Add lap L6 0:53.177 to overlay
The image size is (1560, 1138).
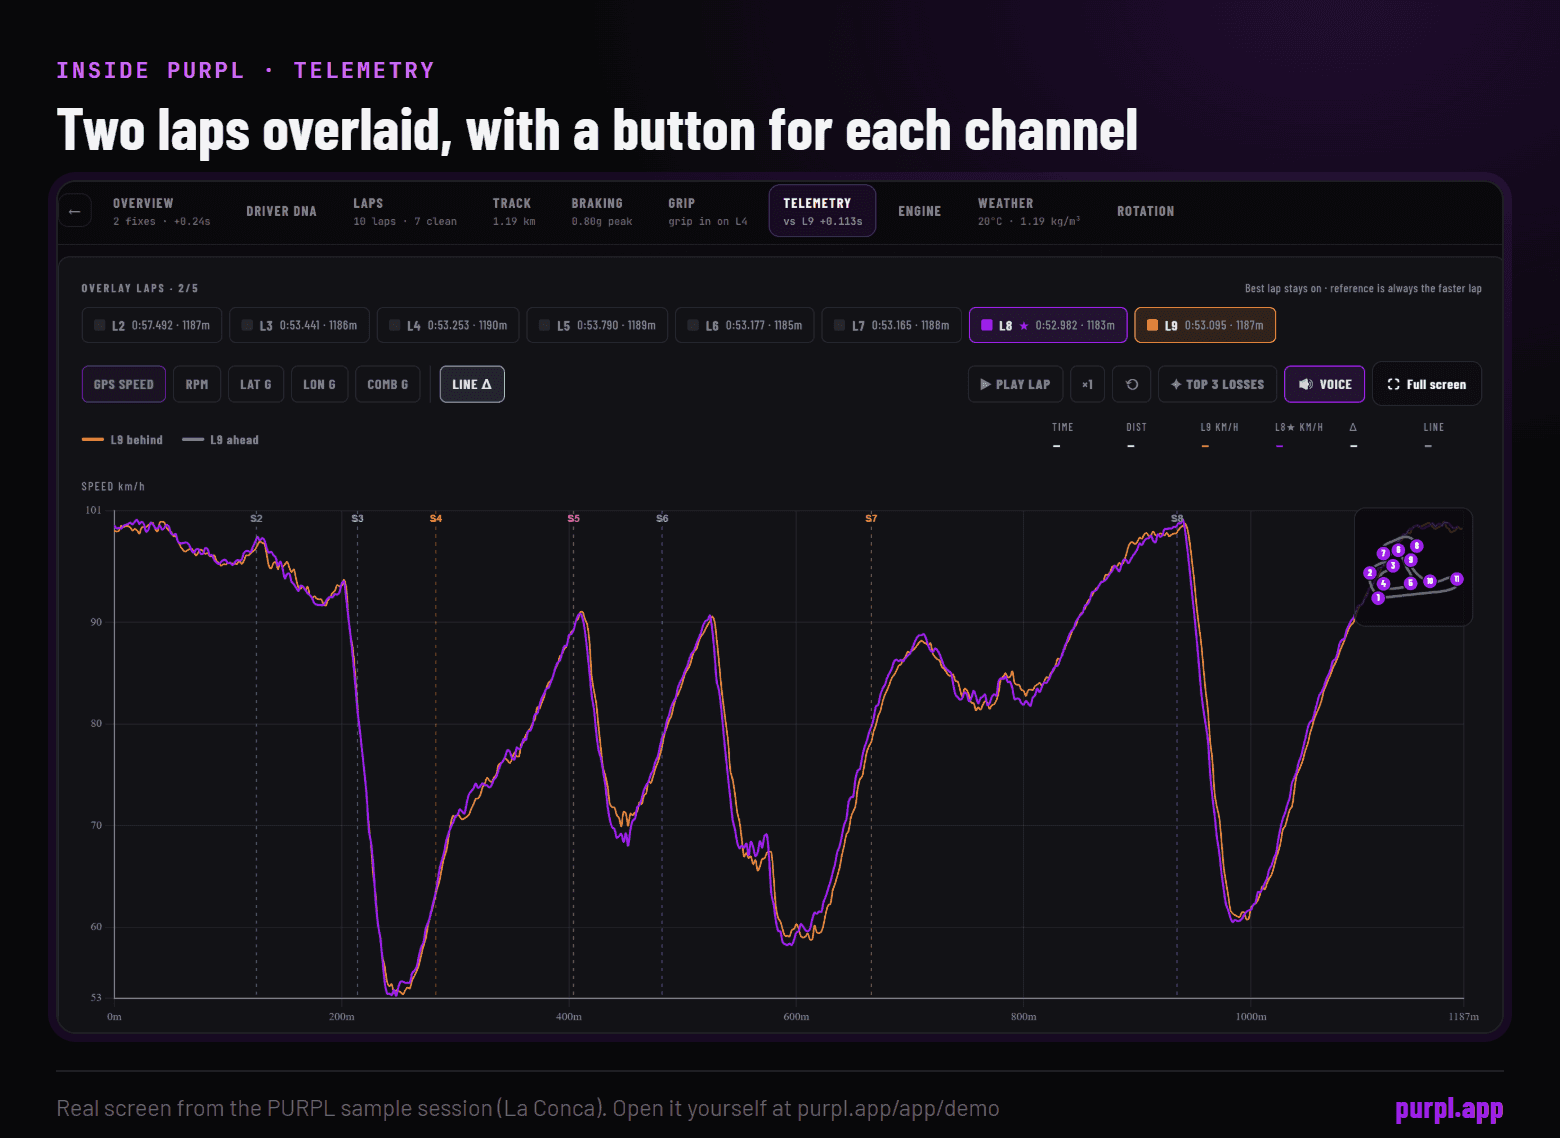point(745,325)
